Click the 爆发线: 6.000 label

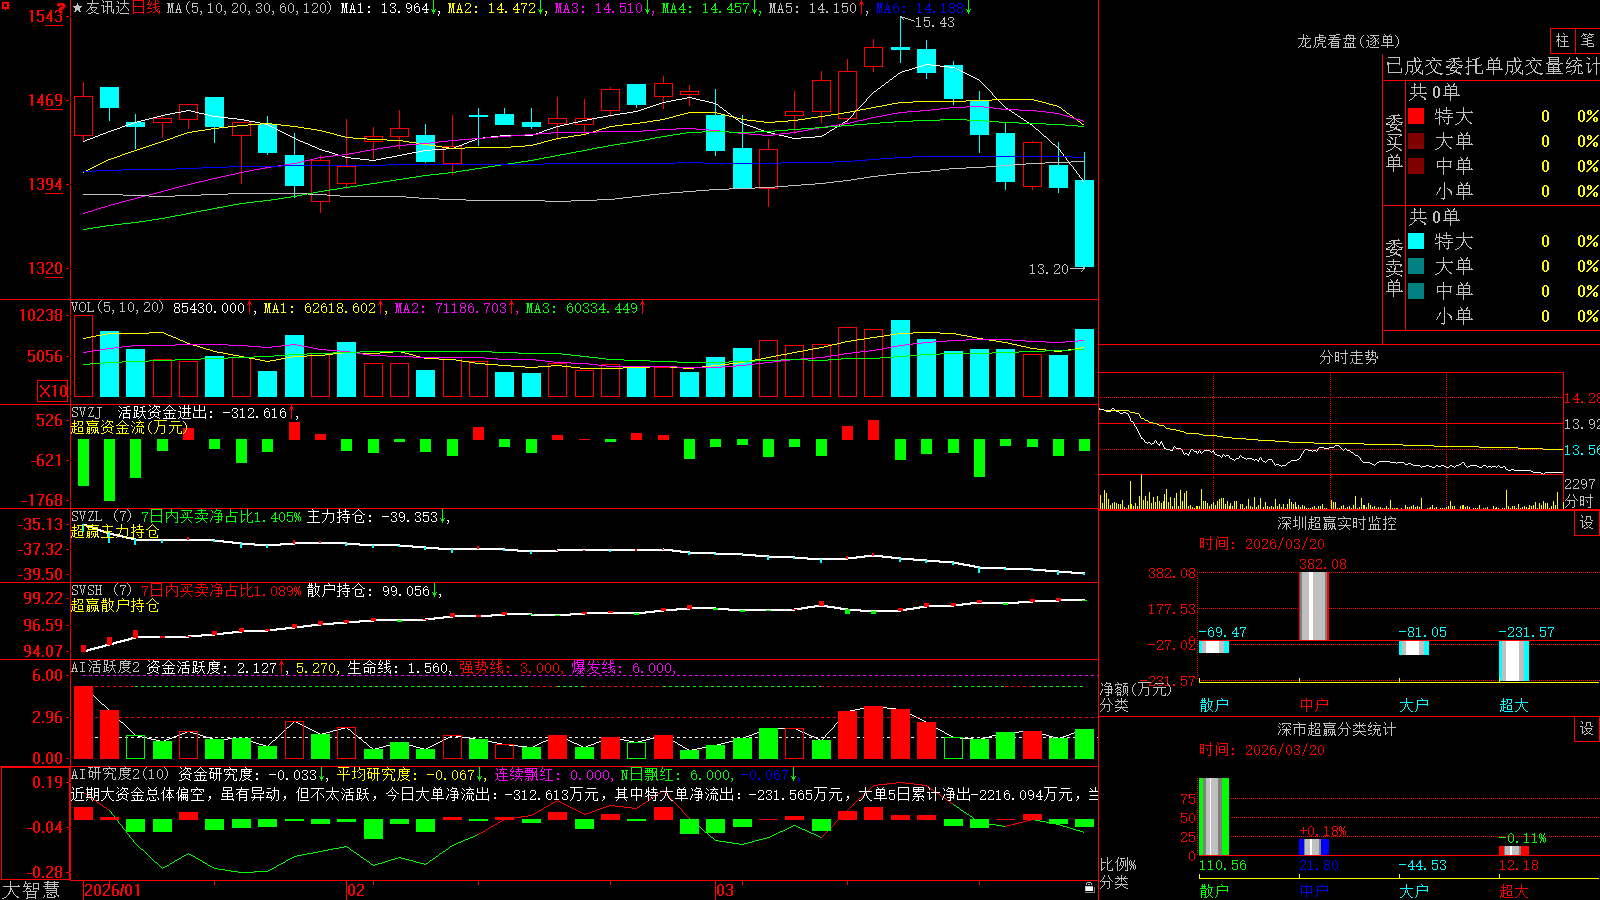[624, 667]
